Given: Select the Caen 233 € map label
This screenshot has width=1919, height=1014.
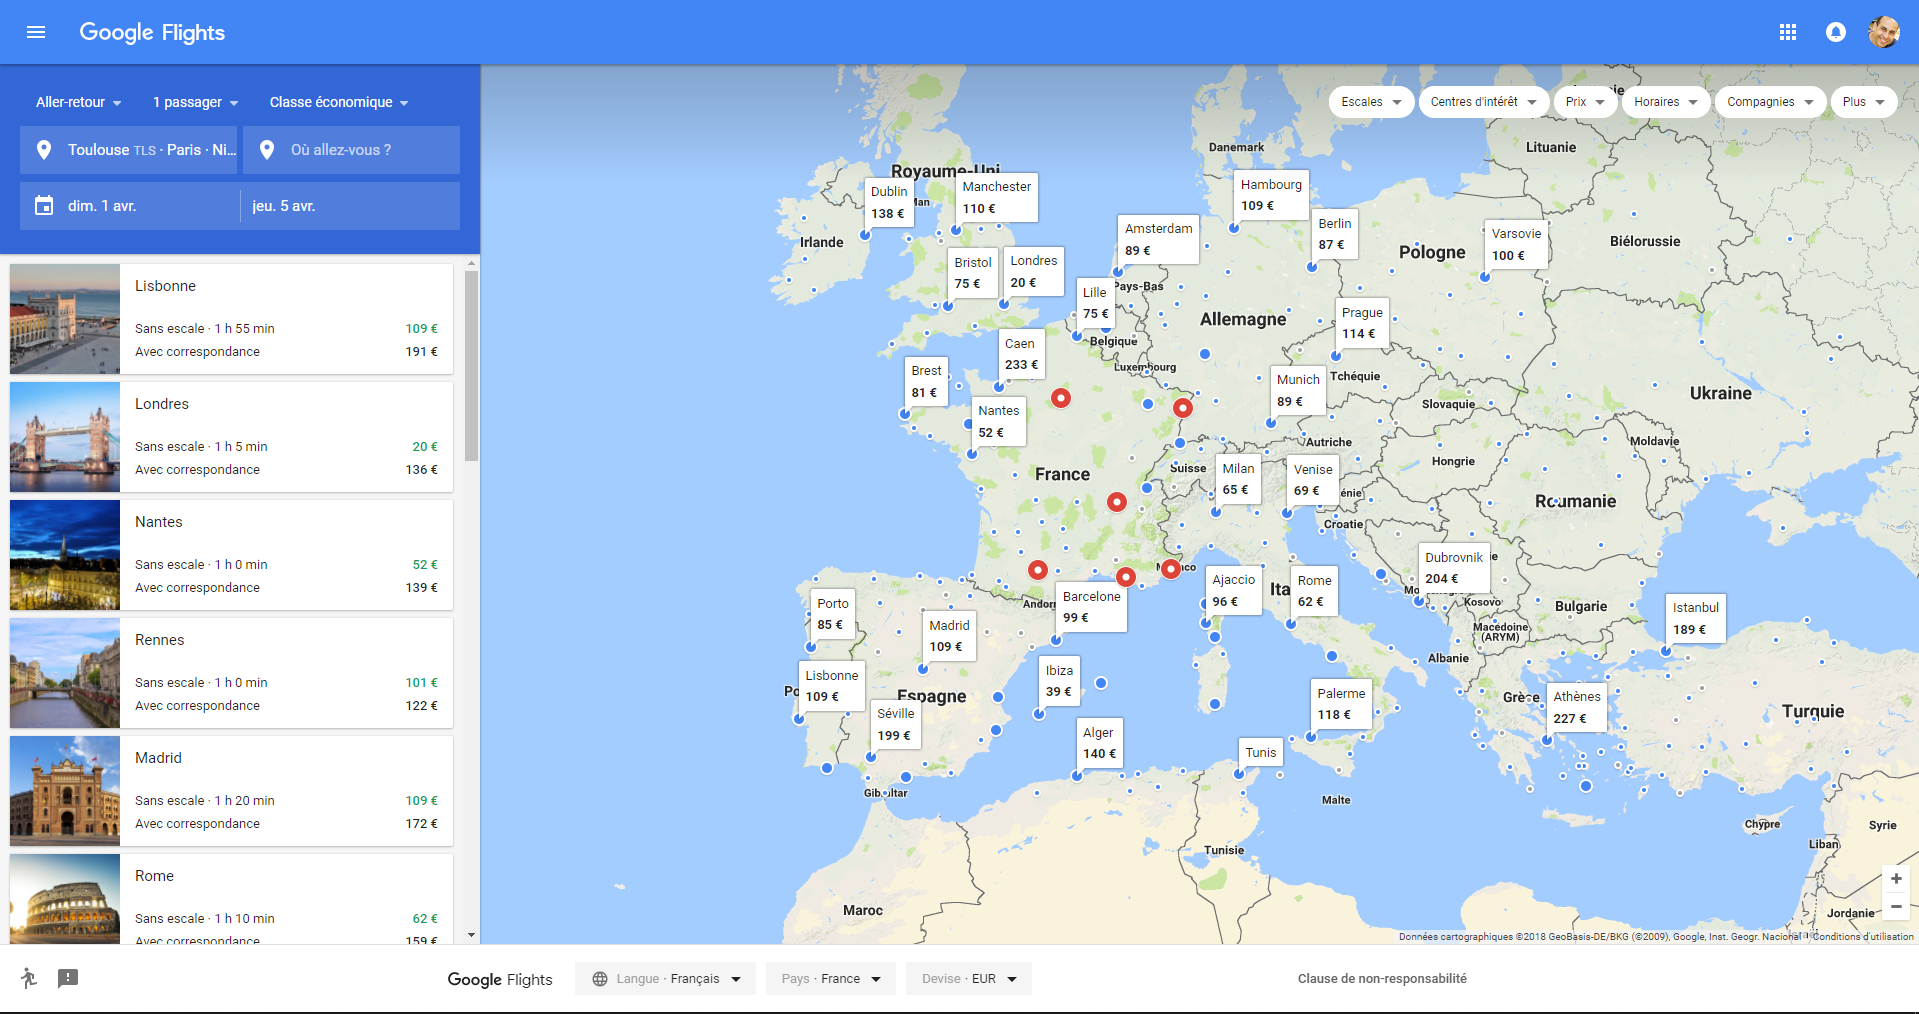Looking at the screenshot, I should (1022, 354).
